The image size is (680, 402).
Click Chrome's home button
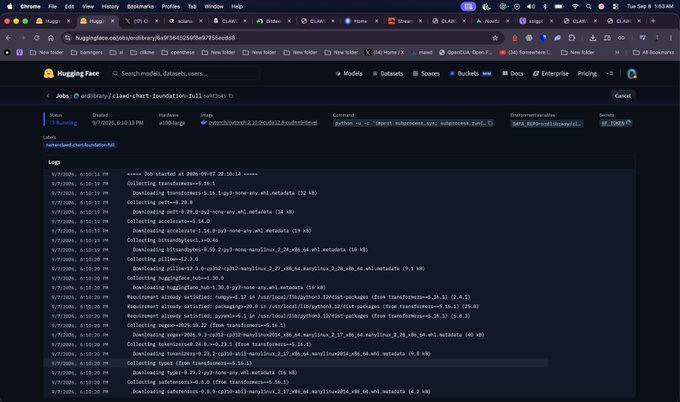(x=51, y=38)
